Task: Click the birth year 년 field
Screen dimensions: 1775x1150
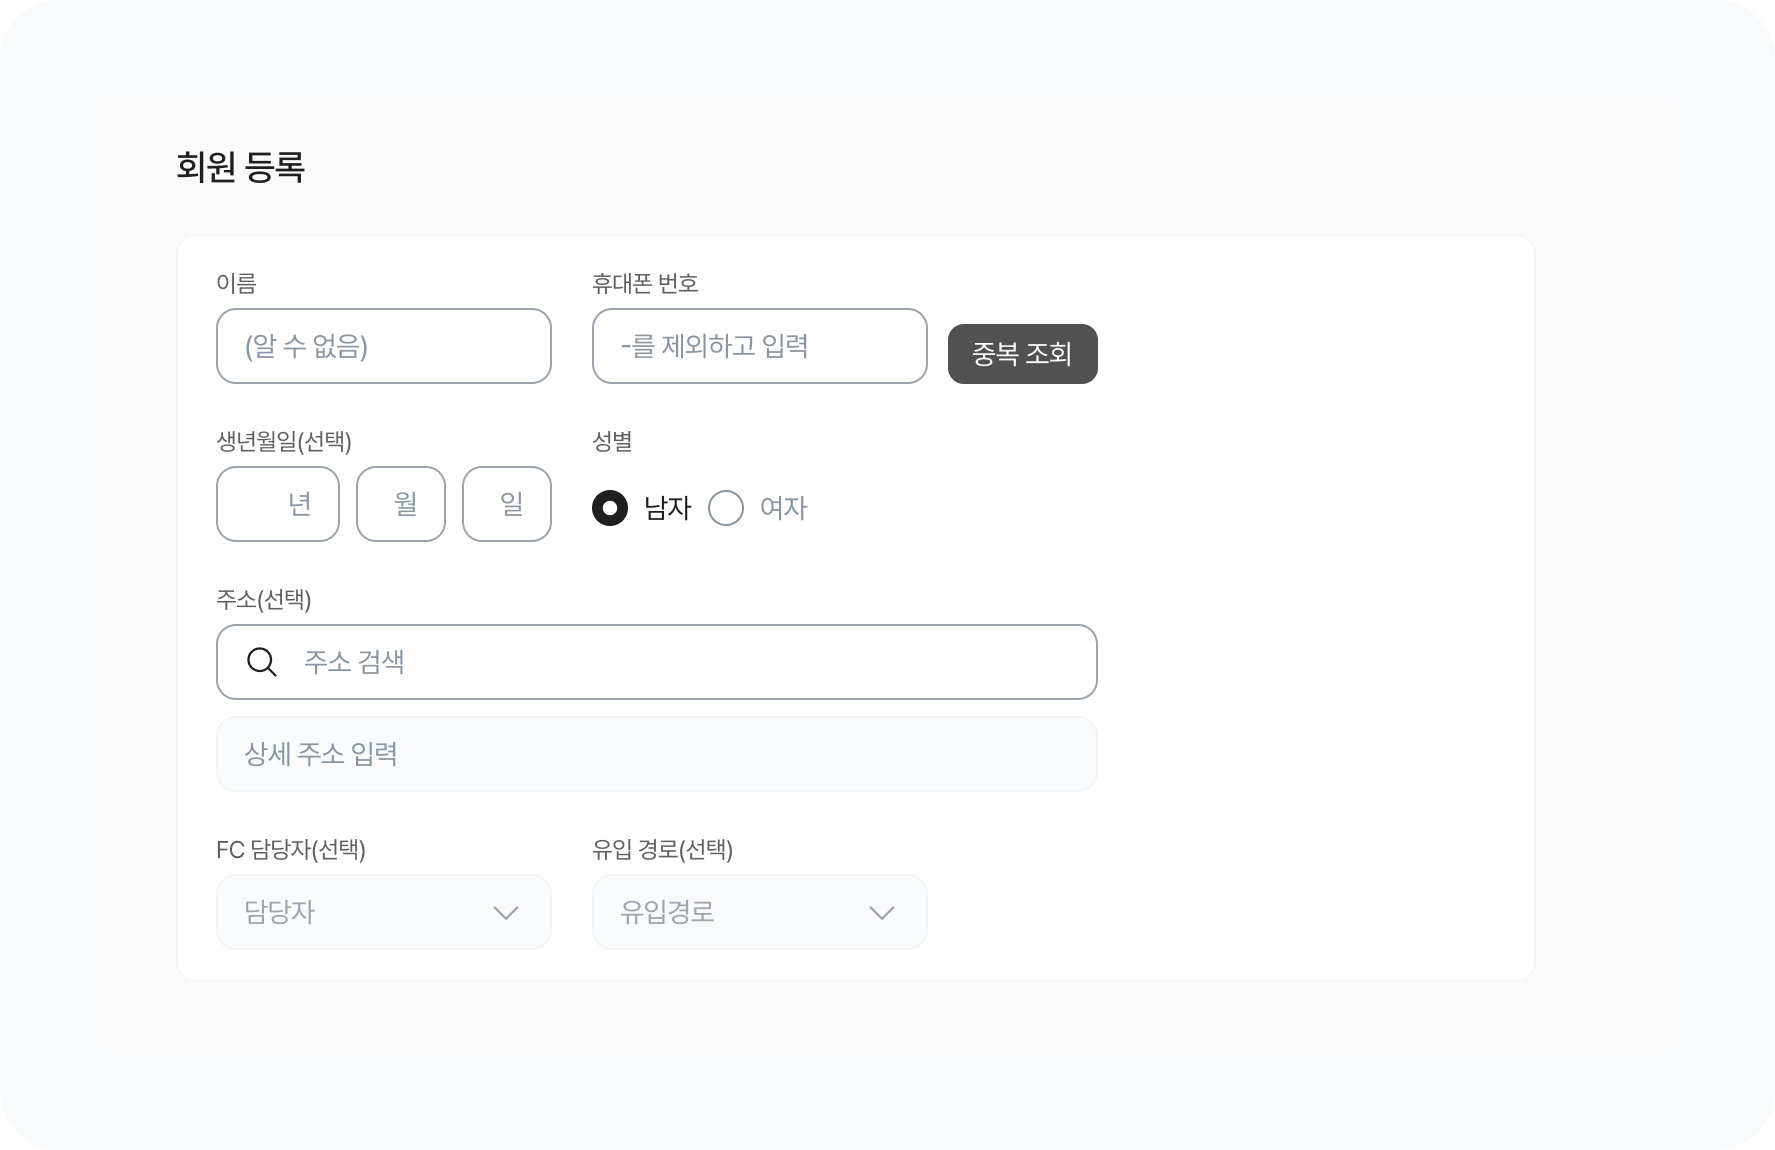Action: (278, 504)
